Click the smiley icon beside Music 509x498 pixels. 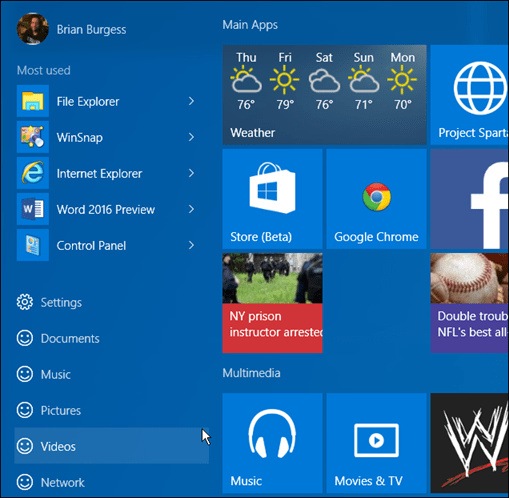point(25,374)
